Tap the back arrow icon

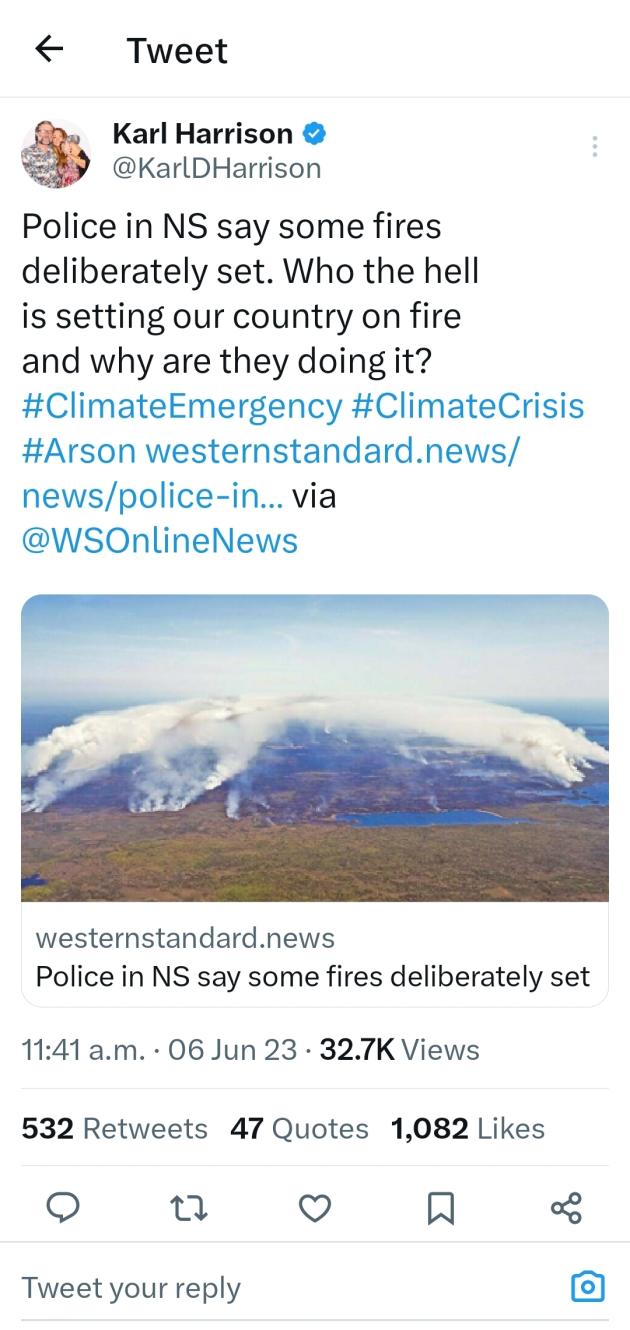point(50,50)
